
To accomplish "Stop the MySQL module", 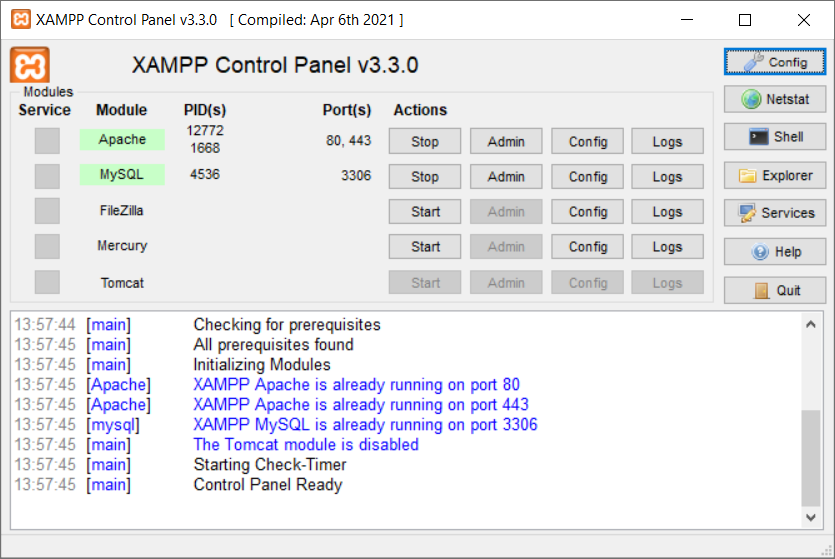I will 425,176.
